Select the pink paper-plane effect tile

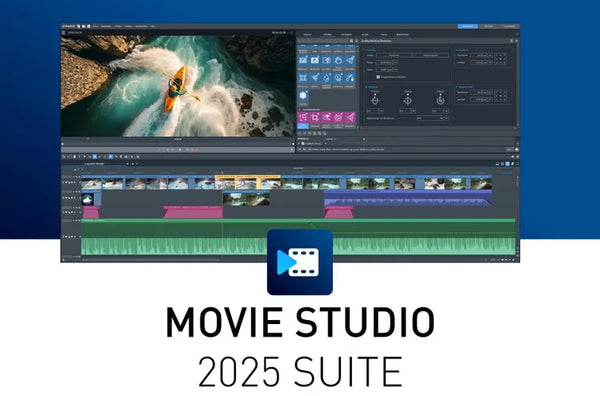coord(350,117)
